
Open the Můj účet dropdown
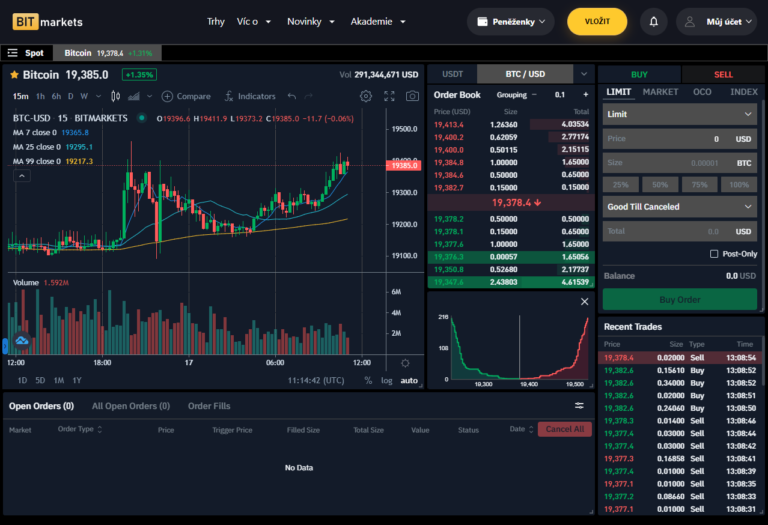click(x=717, y=22)
